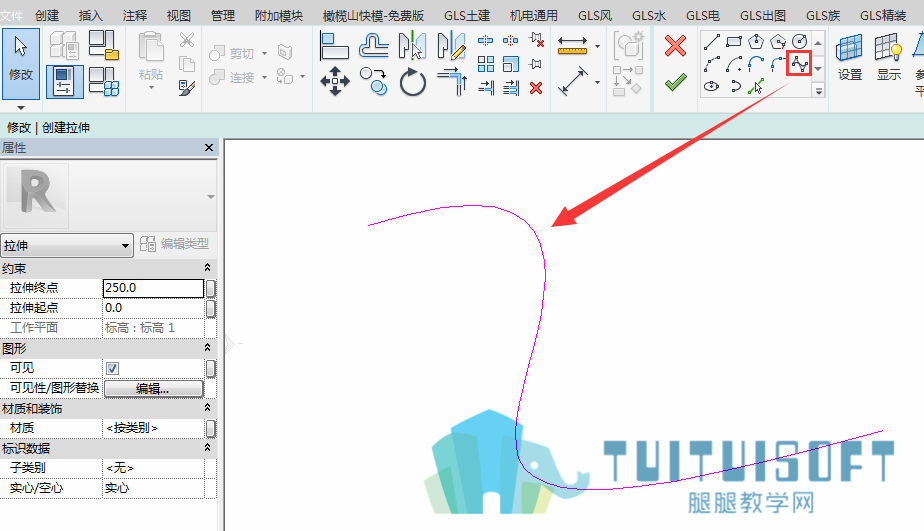This screenshot has width=924, height=531.
Task: Select the Start-End-Radius Arc tool
Action: [711, 64]
